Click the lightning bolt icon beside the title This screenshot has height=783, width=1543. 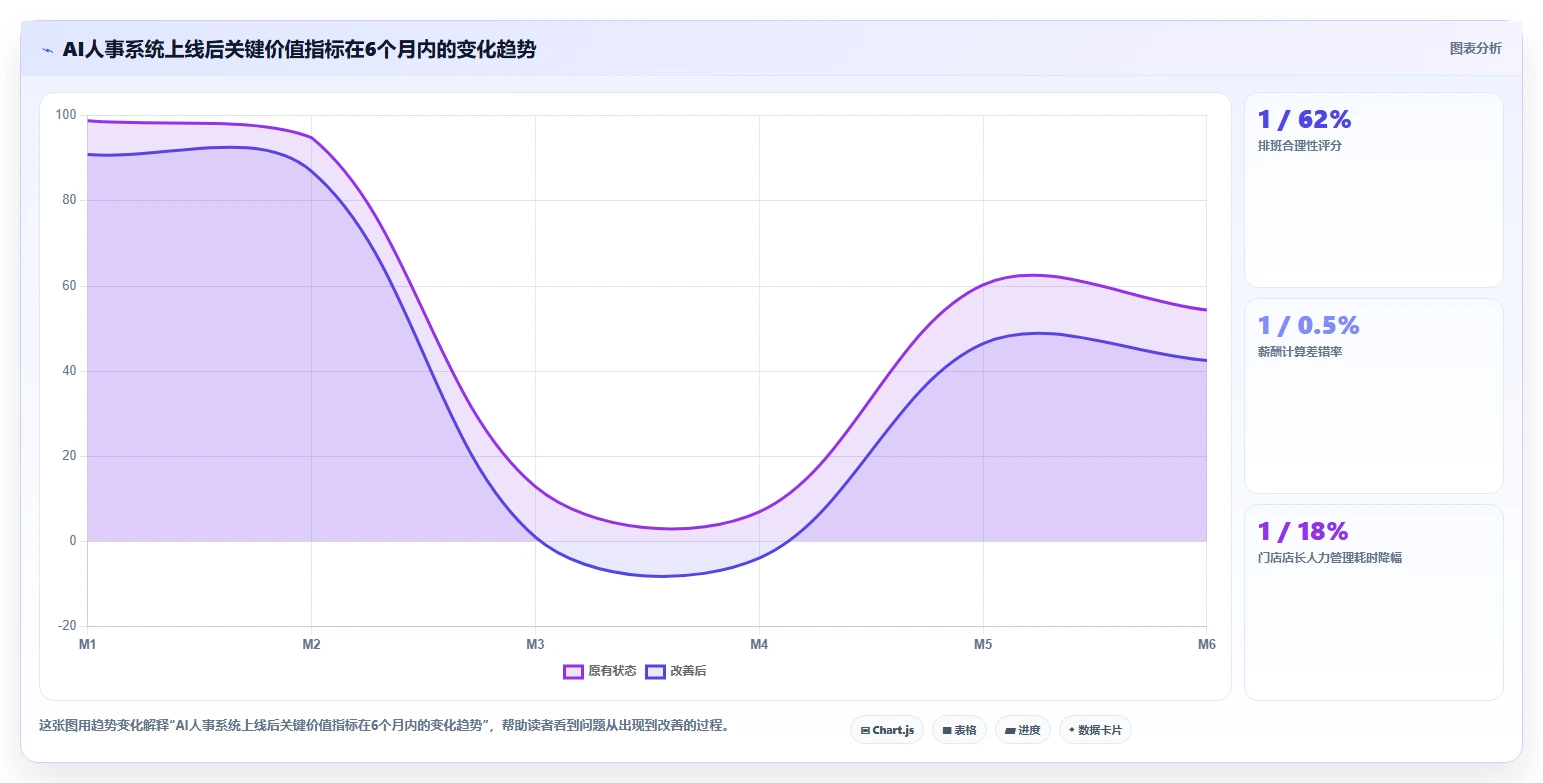(x=48, y=49)
